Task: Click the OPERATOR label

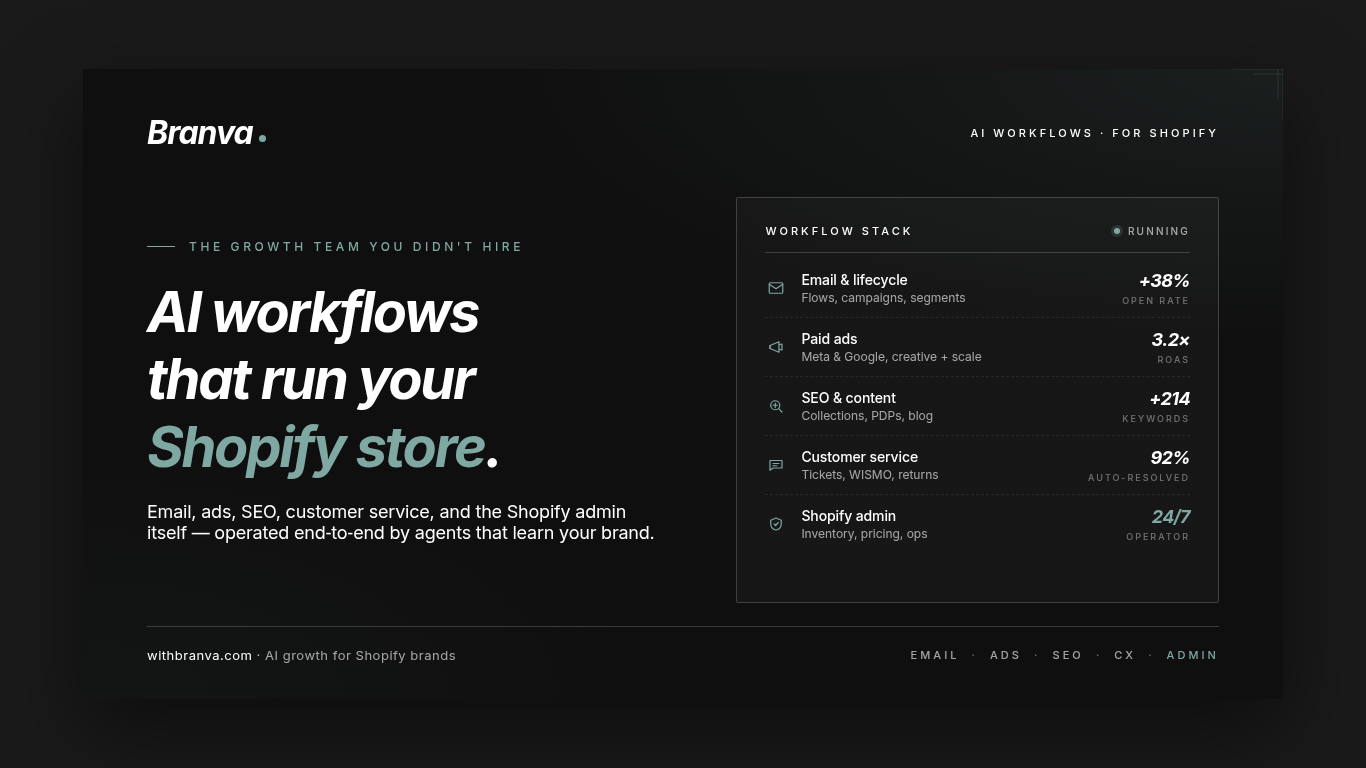Action: (1158, 537)
